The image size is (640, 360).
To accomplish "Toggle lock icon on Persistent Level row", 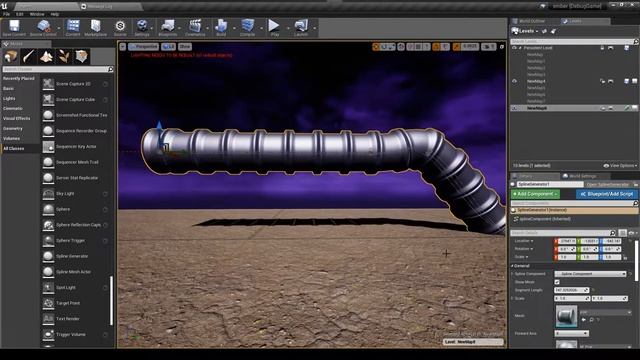I will tap(602, 48).
